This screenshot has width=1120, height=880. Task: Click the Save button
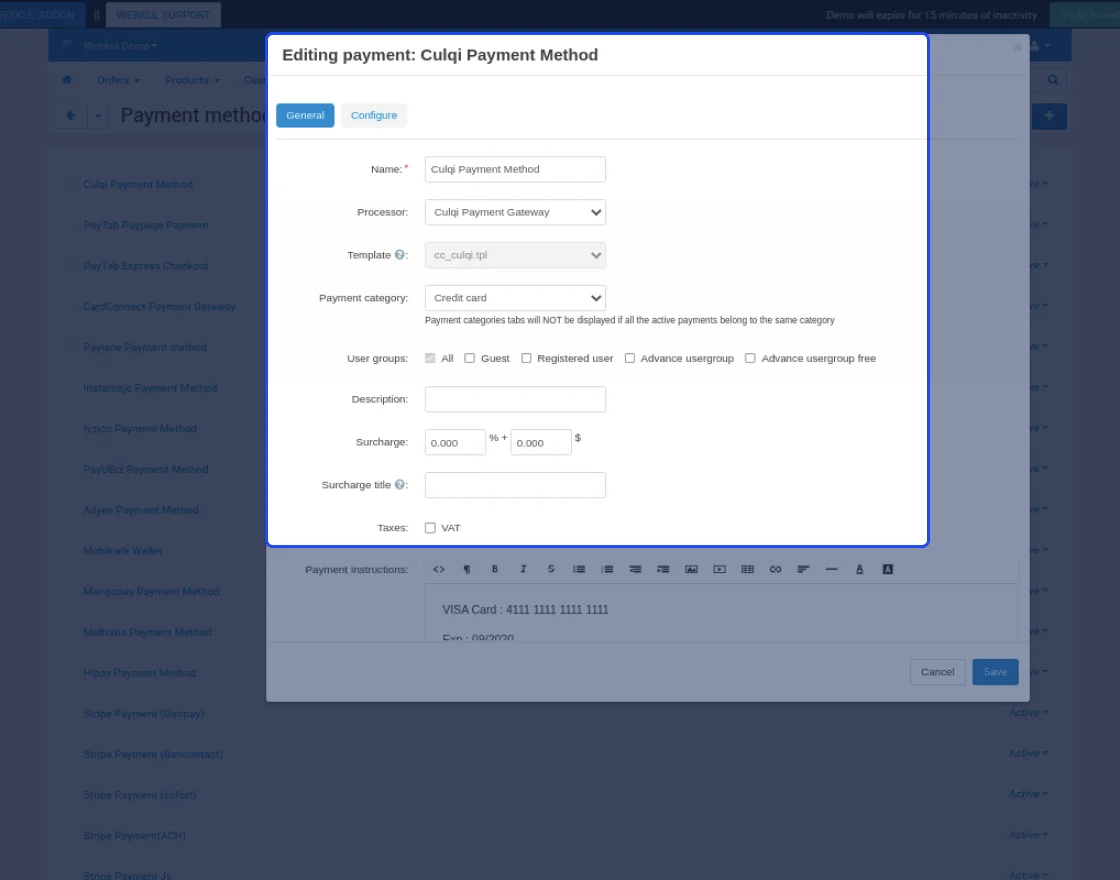click(995, 671)
